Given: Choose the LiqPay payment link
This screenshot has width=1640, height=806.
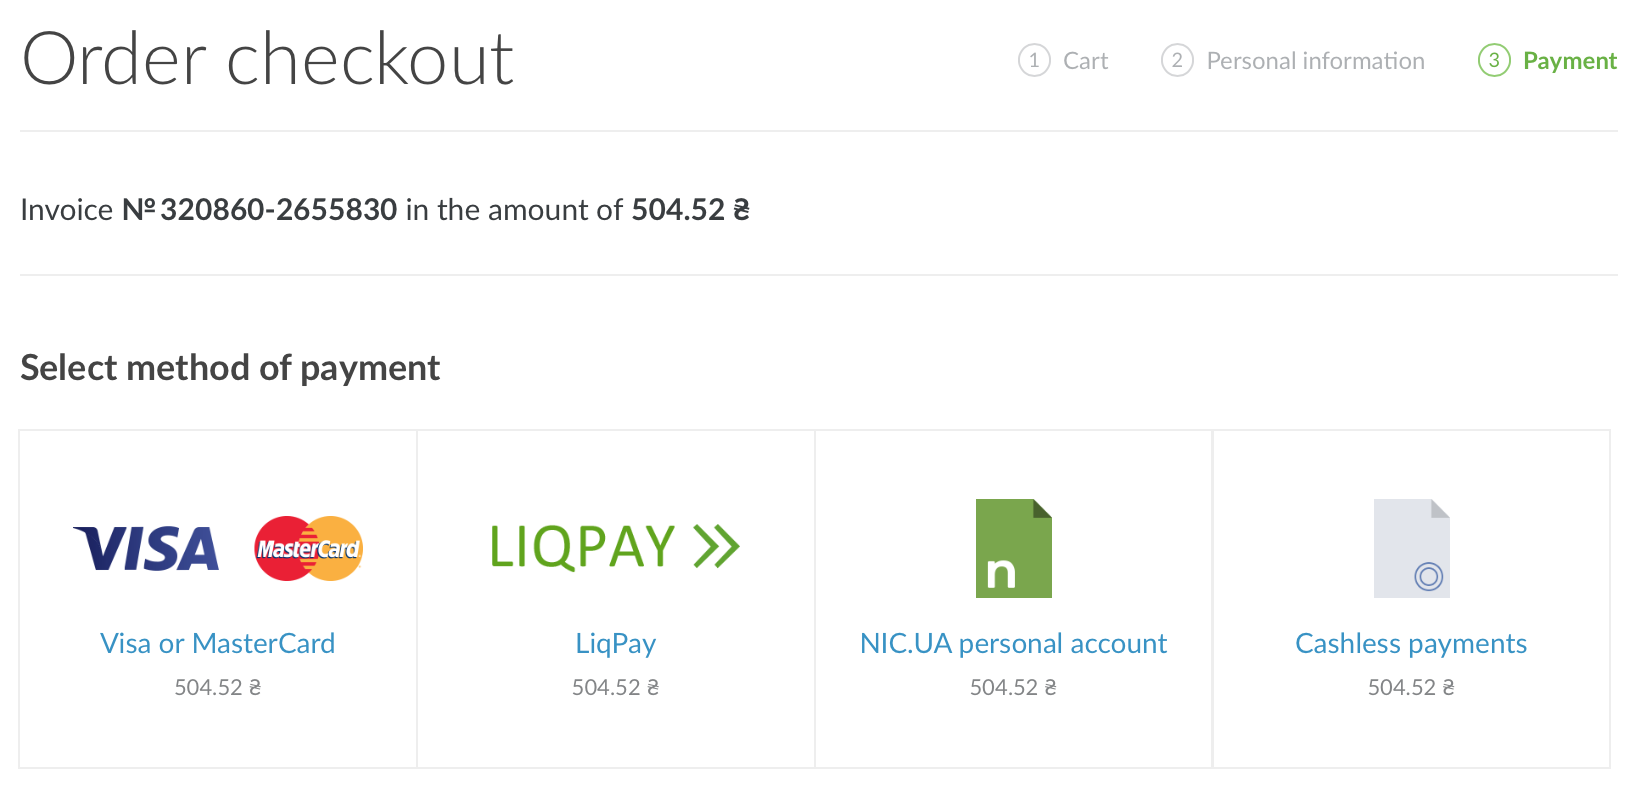Looking at the screenshot, I should tap(615, 643).
